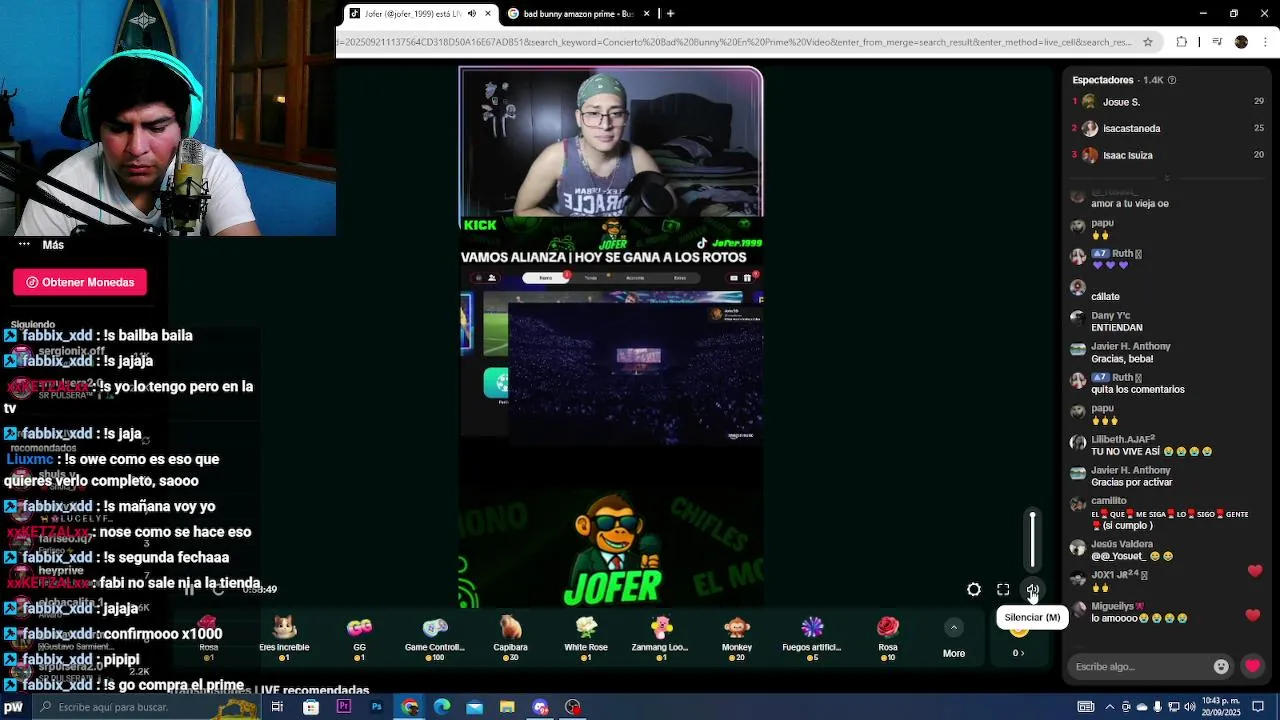Send the Capibara gift

[510, 638]
